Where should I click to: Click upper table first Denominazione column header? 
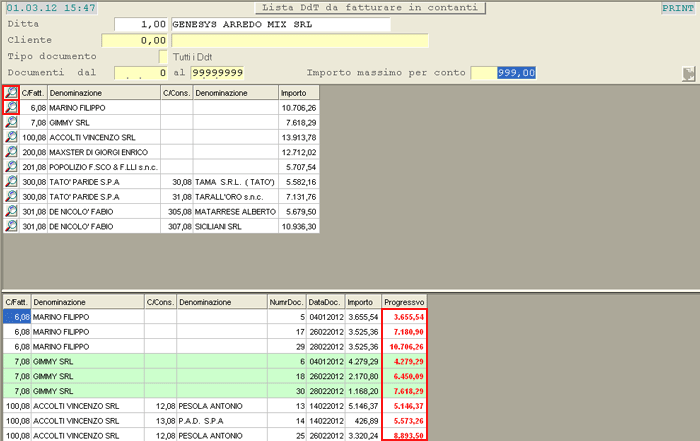[x=104, y=93]
